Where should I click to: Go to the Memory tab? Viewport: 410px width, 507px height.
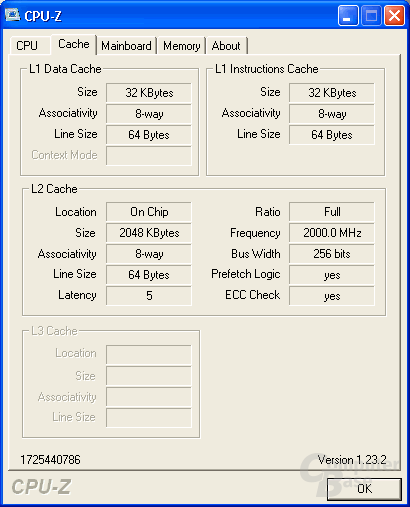click(182, 46)
